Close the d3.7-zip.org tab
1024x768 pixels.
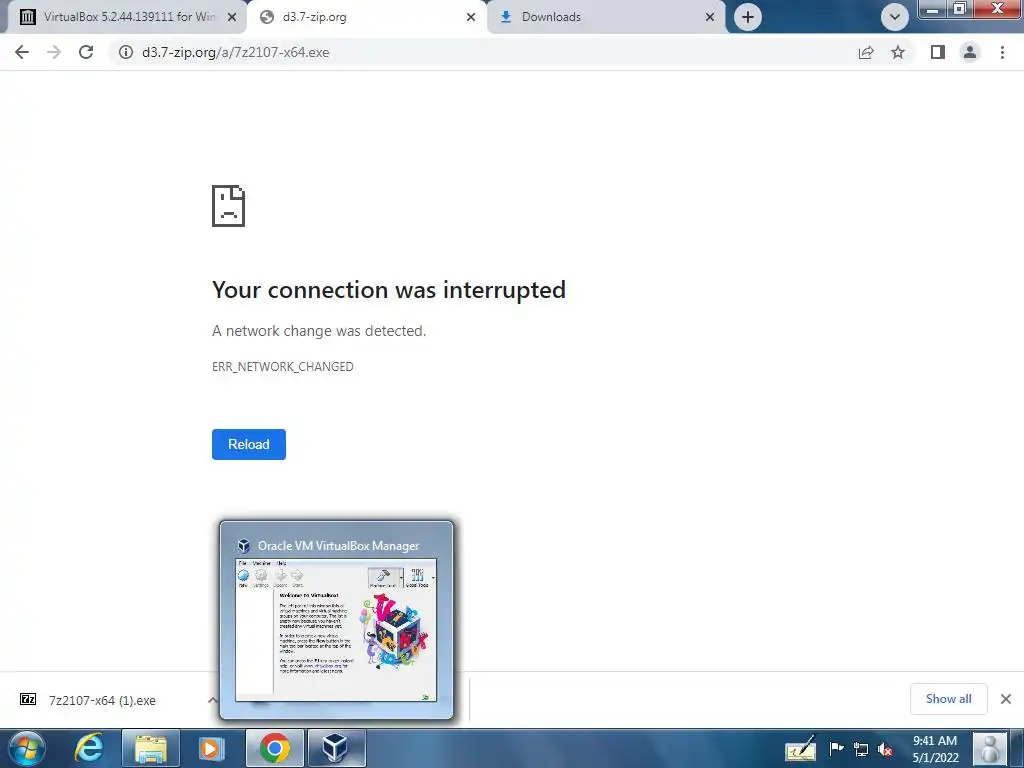pos(471,18)
